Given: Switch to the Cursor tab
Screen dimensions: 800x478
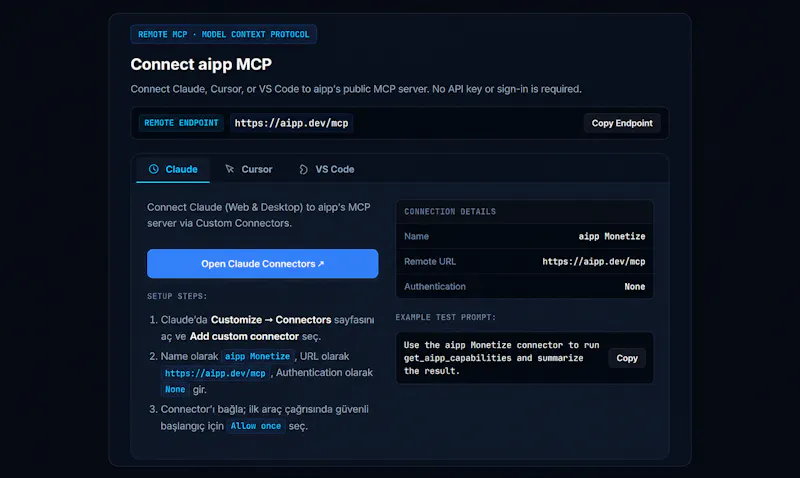Looking at the screenshot, I should (x=249, y=169).
